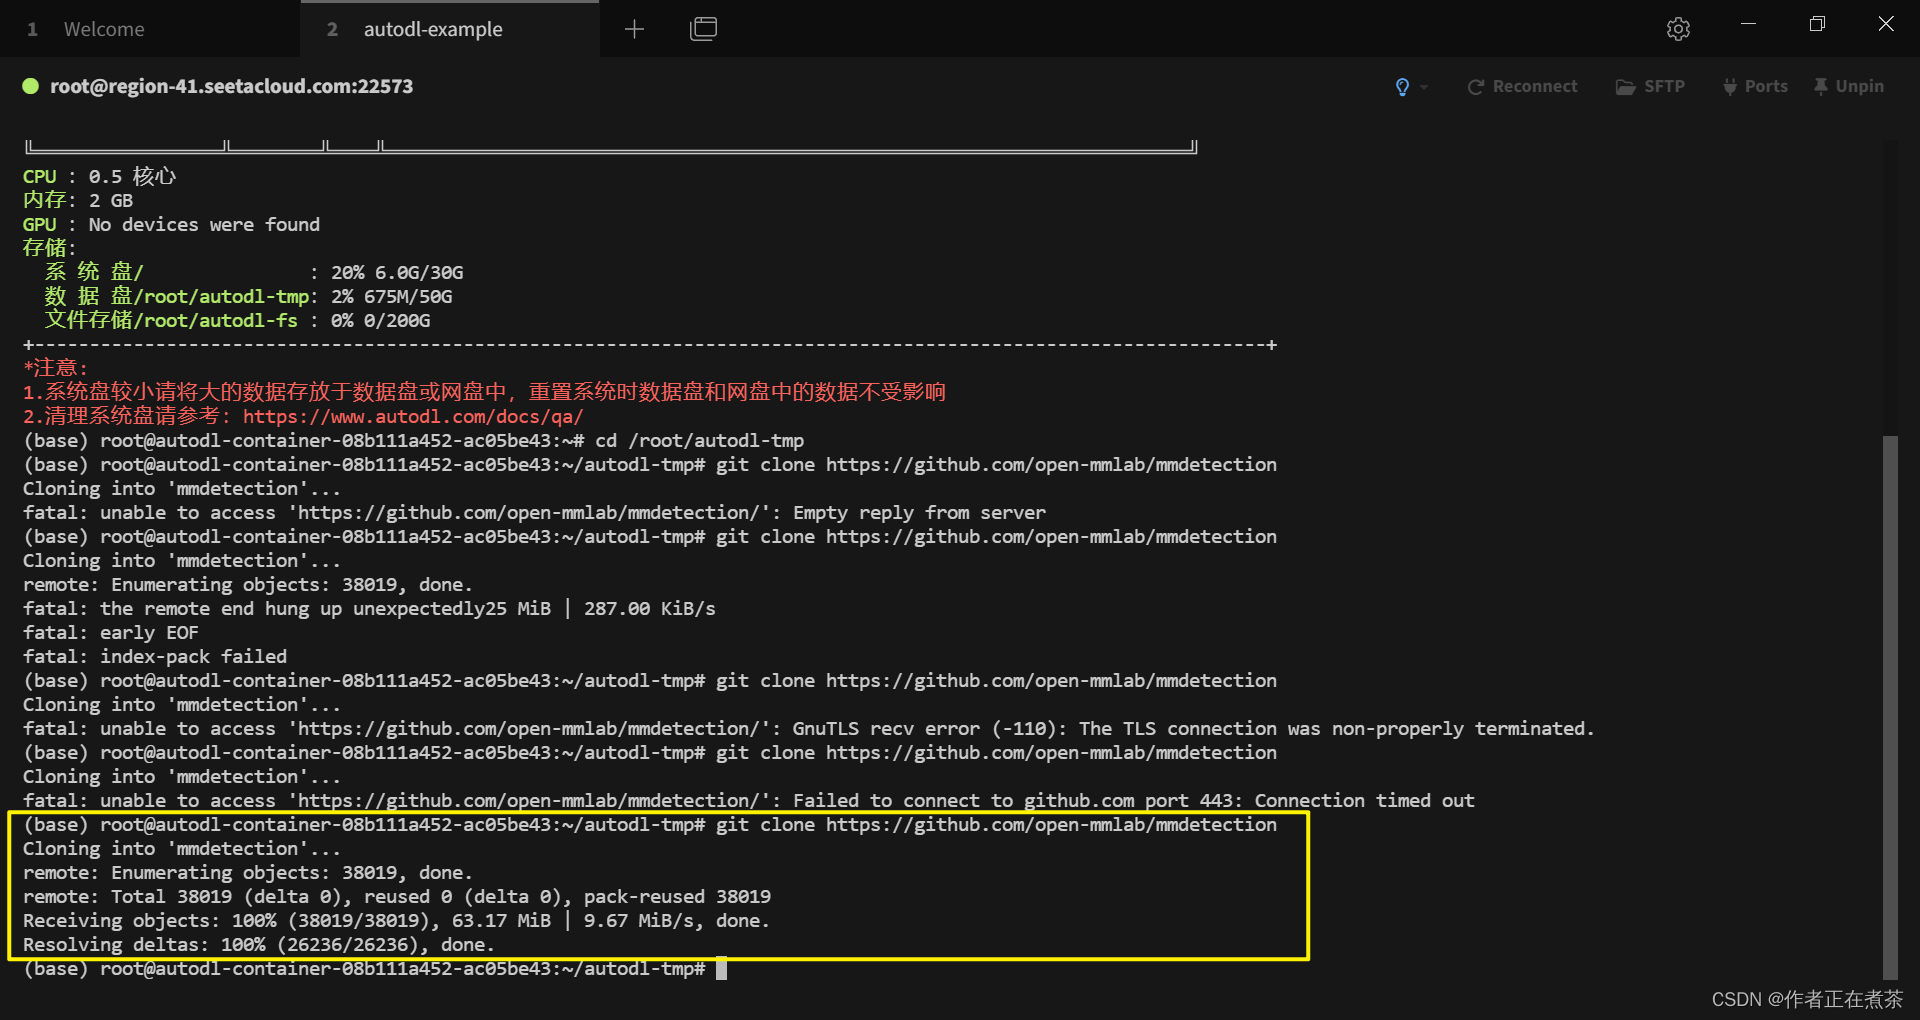The image size is (1920, 1020).
Task: Click the terminal scrollbar thumb
Action: [x=1890, y=707]
